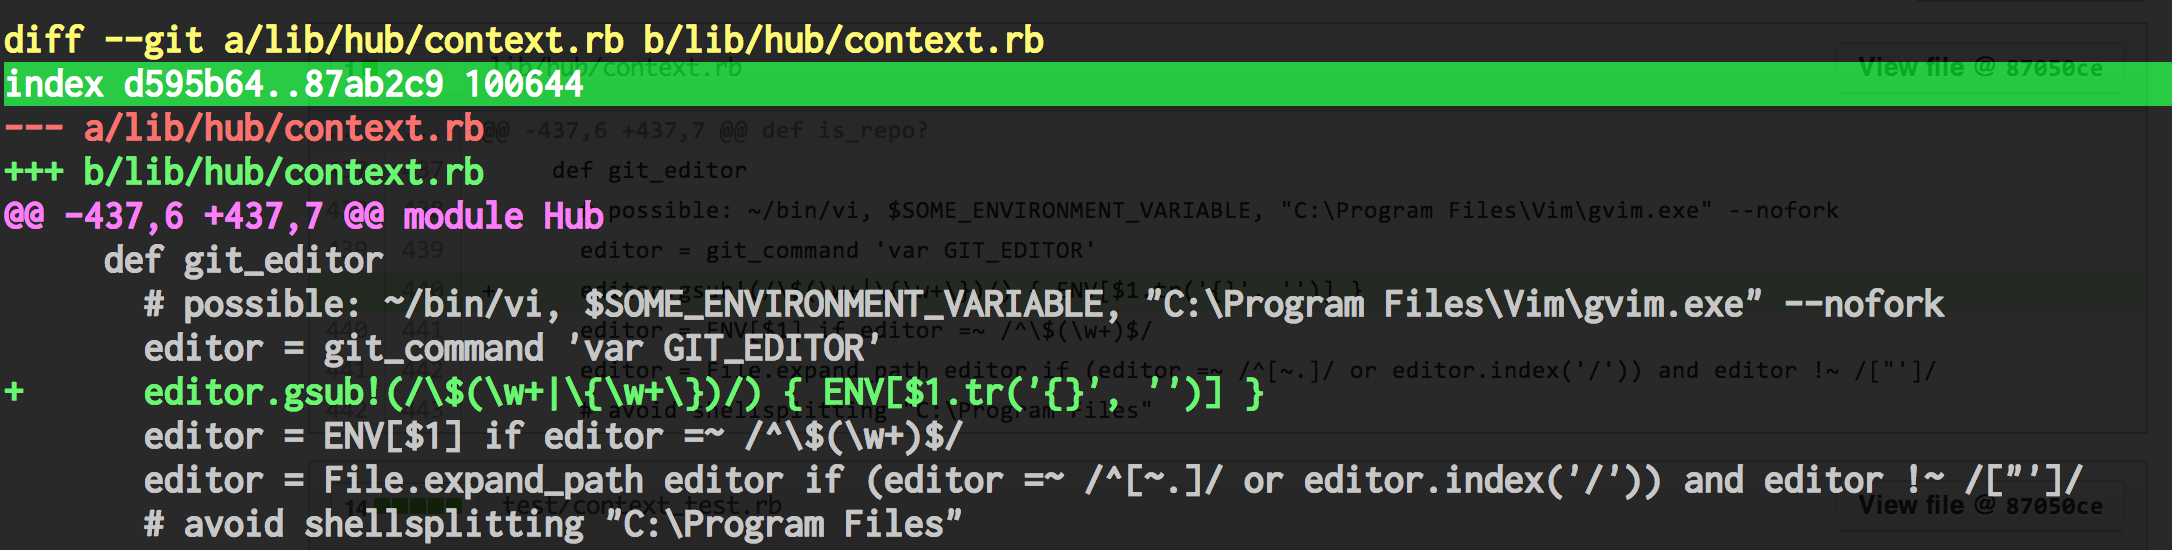Click "File.expand_path" in the code
Screen dimensions: 2172x550
(483, 480)
